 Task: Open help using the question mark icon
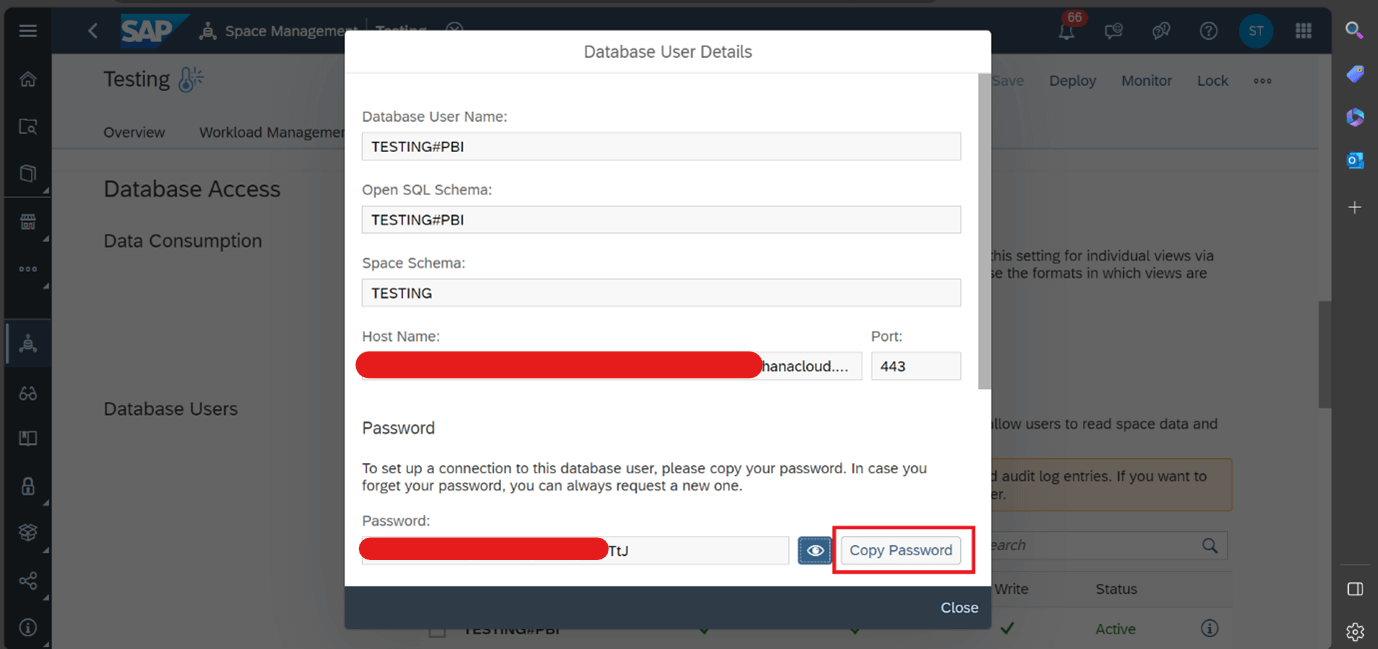pos(1208,31)
